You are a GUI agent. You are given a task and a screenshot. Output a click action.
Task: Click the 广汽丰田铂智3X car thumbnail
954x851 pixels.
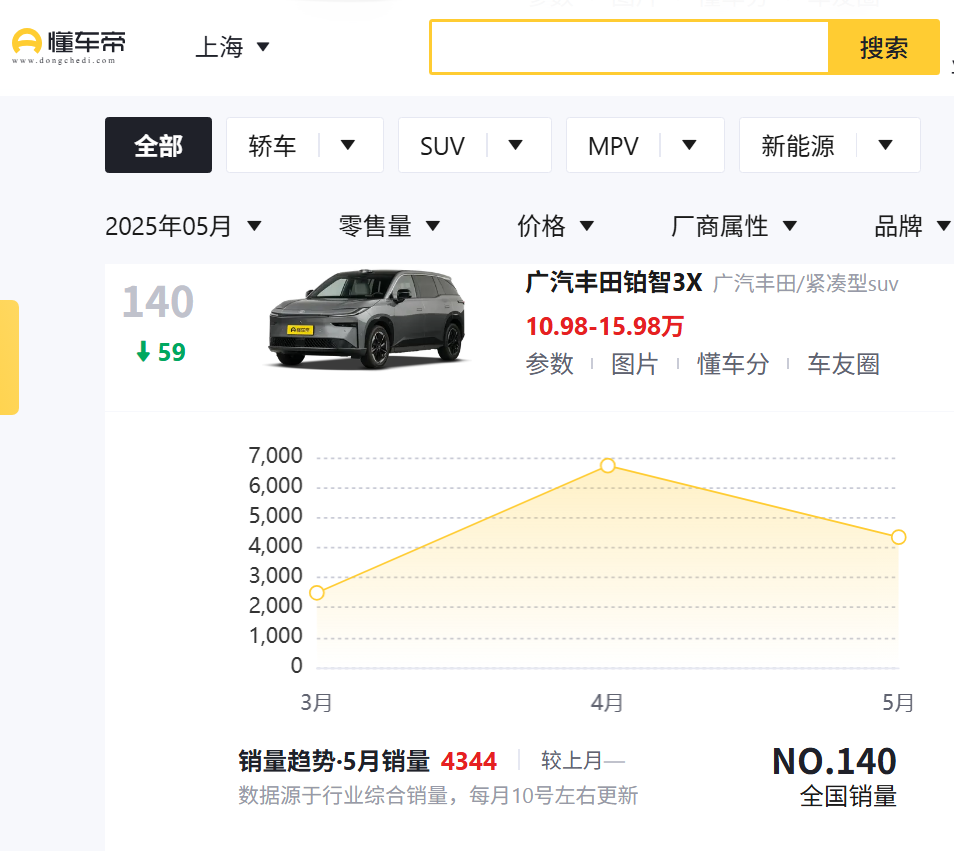click(367, 319)
